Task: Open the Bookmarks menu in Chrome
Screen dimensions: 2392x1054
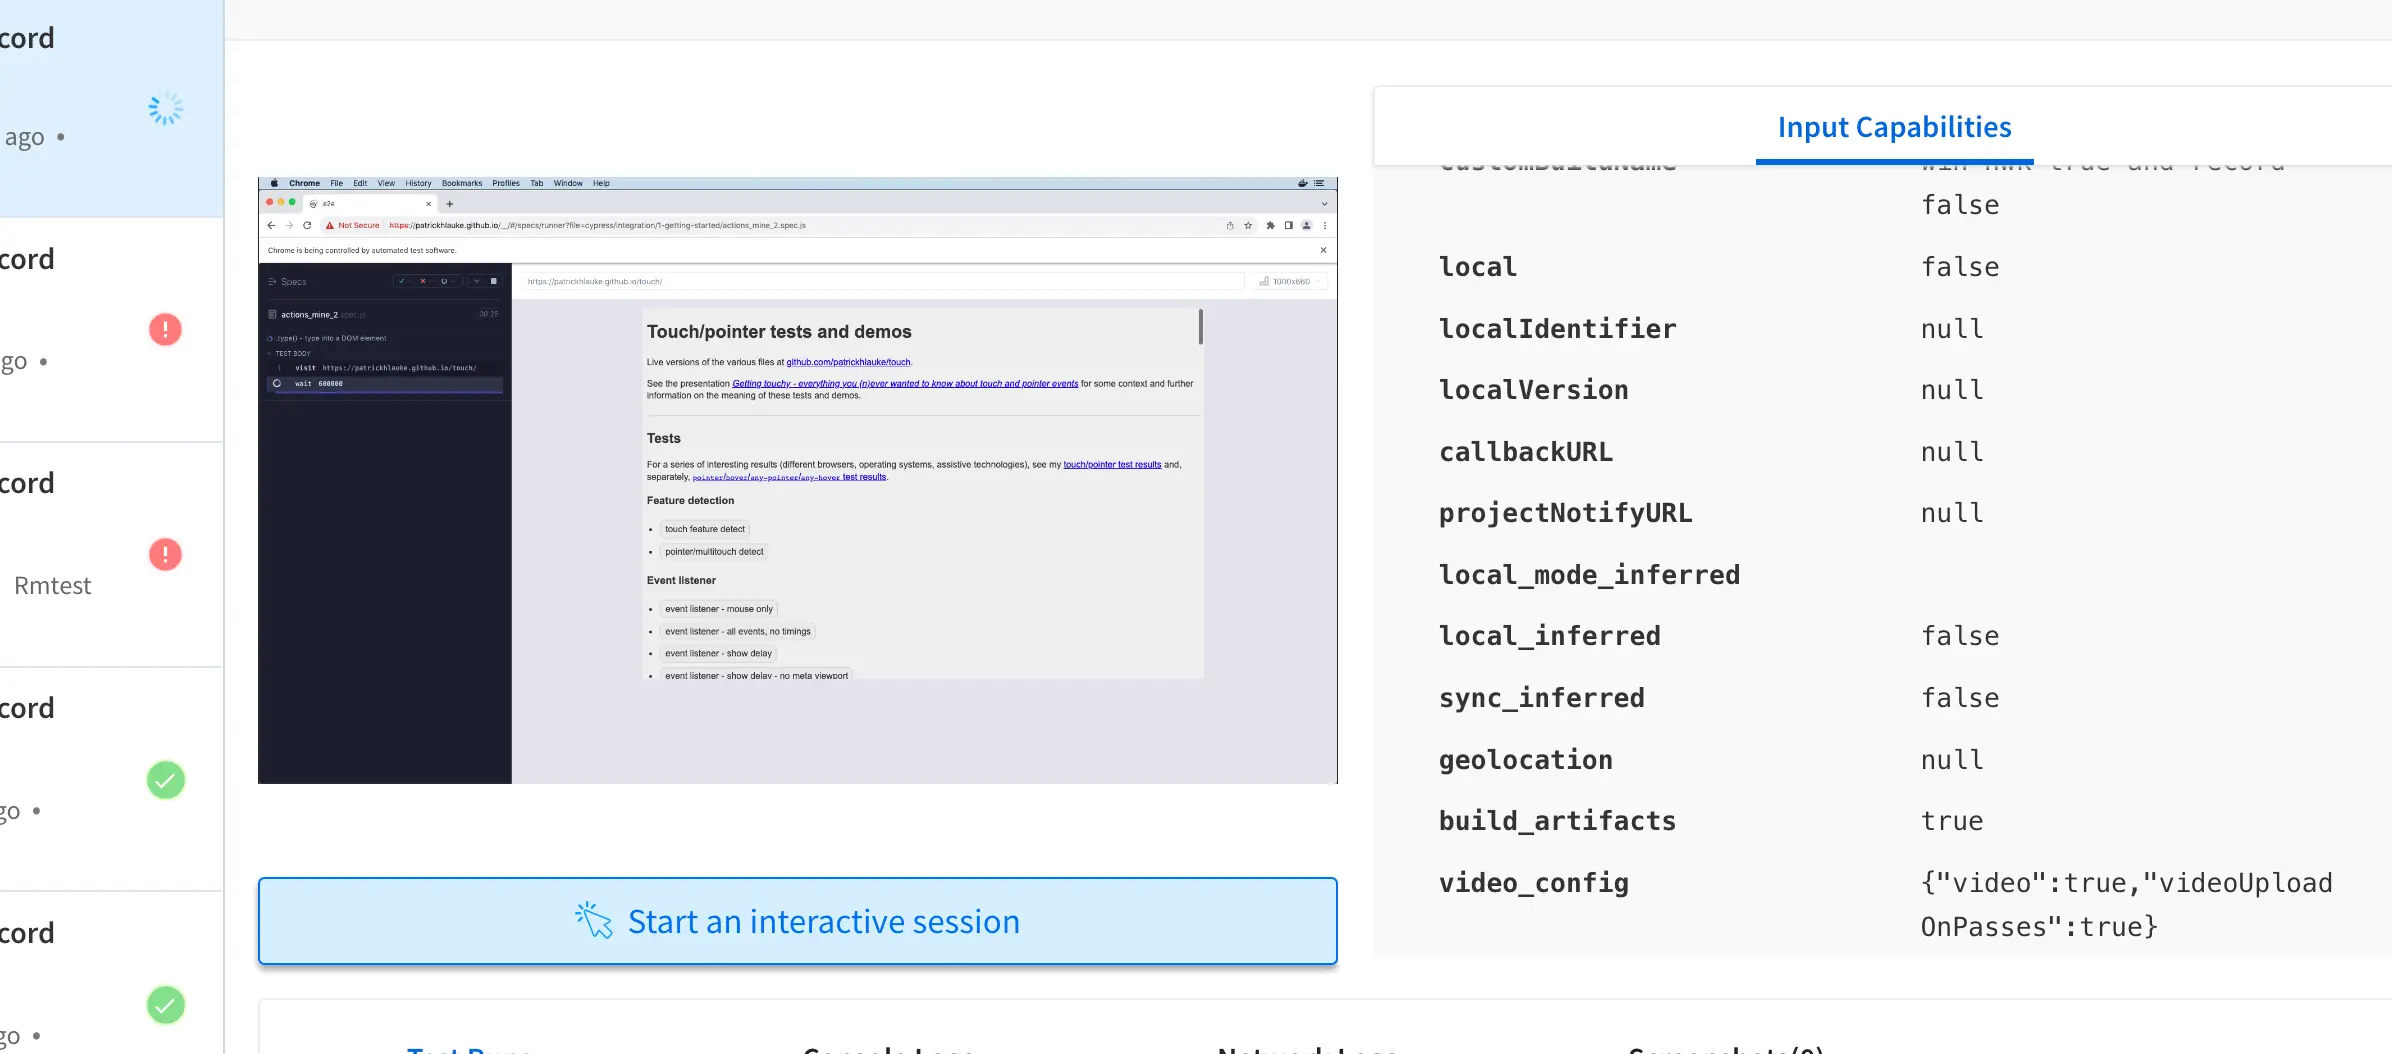Action: tap(462, 183)
